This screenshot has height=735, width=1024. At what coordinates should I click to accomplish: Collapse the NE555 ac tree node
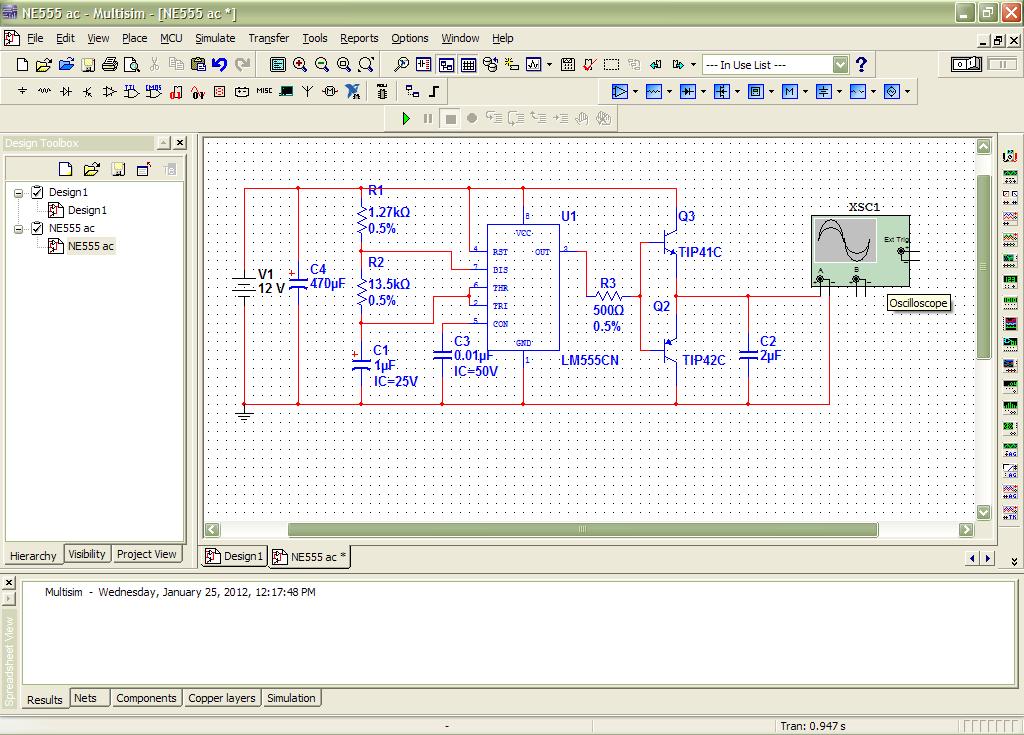19,228
